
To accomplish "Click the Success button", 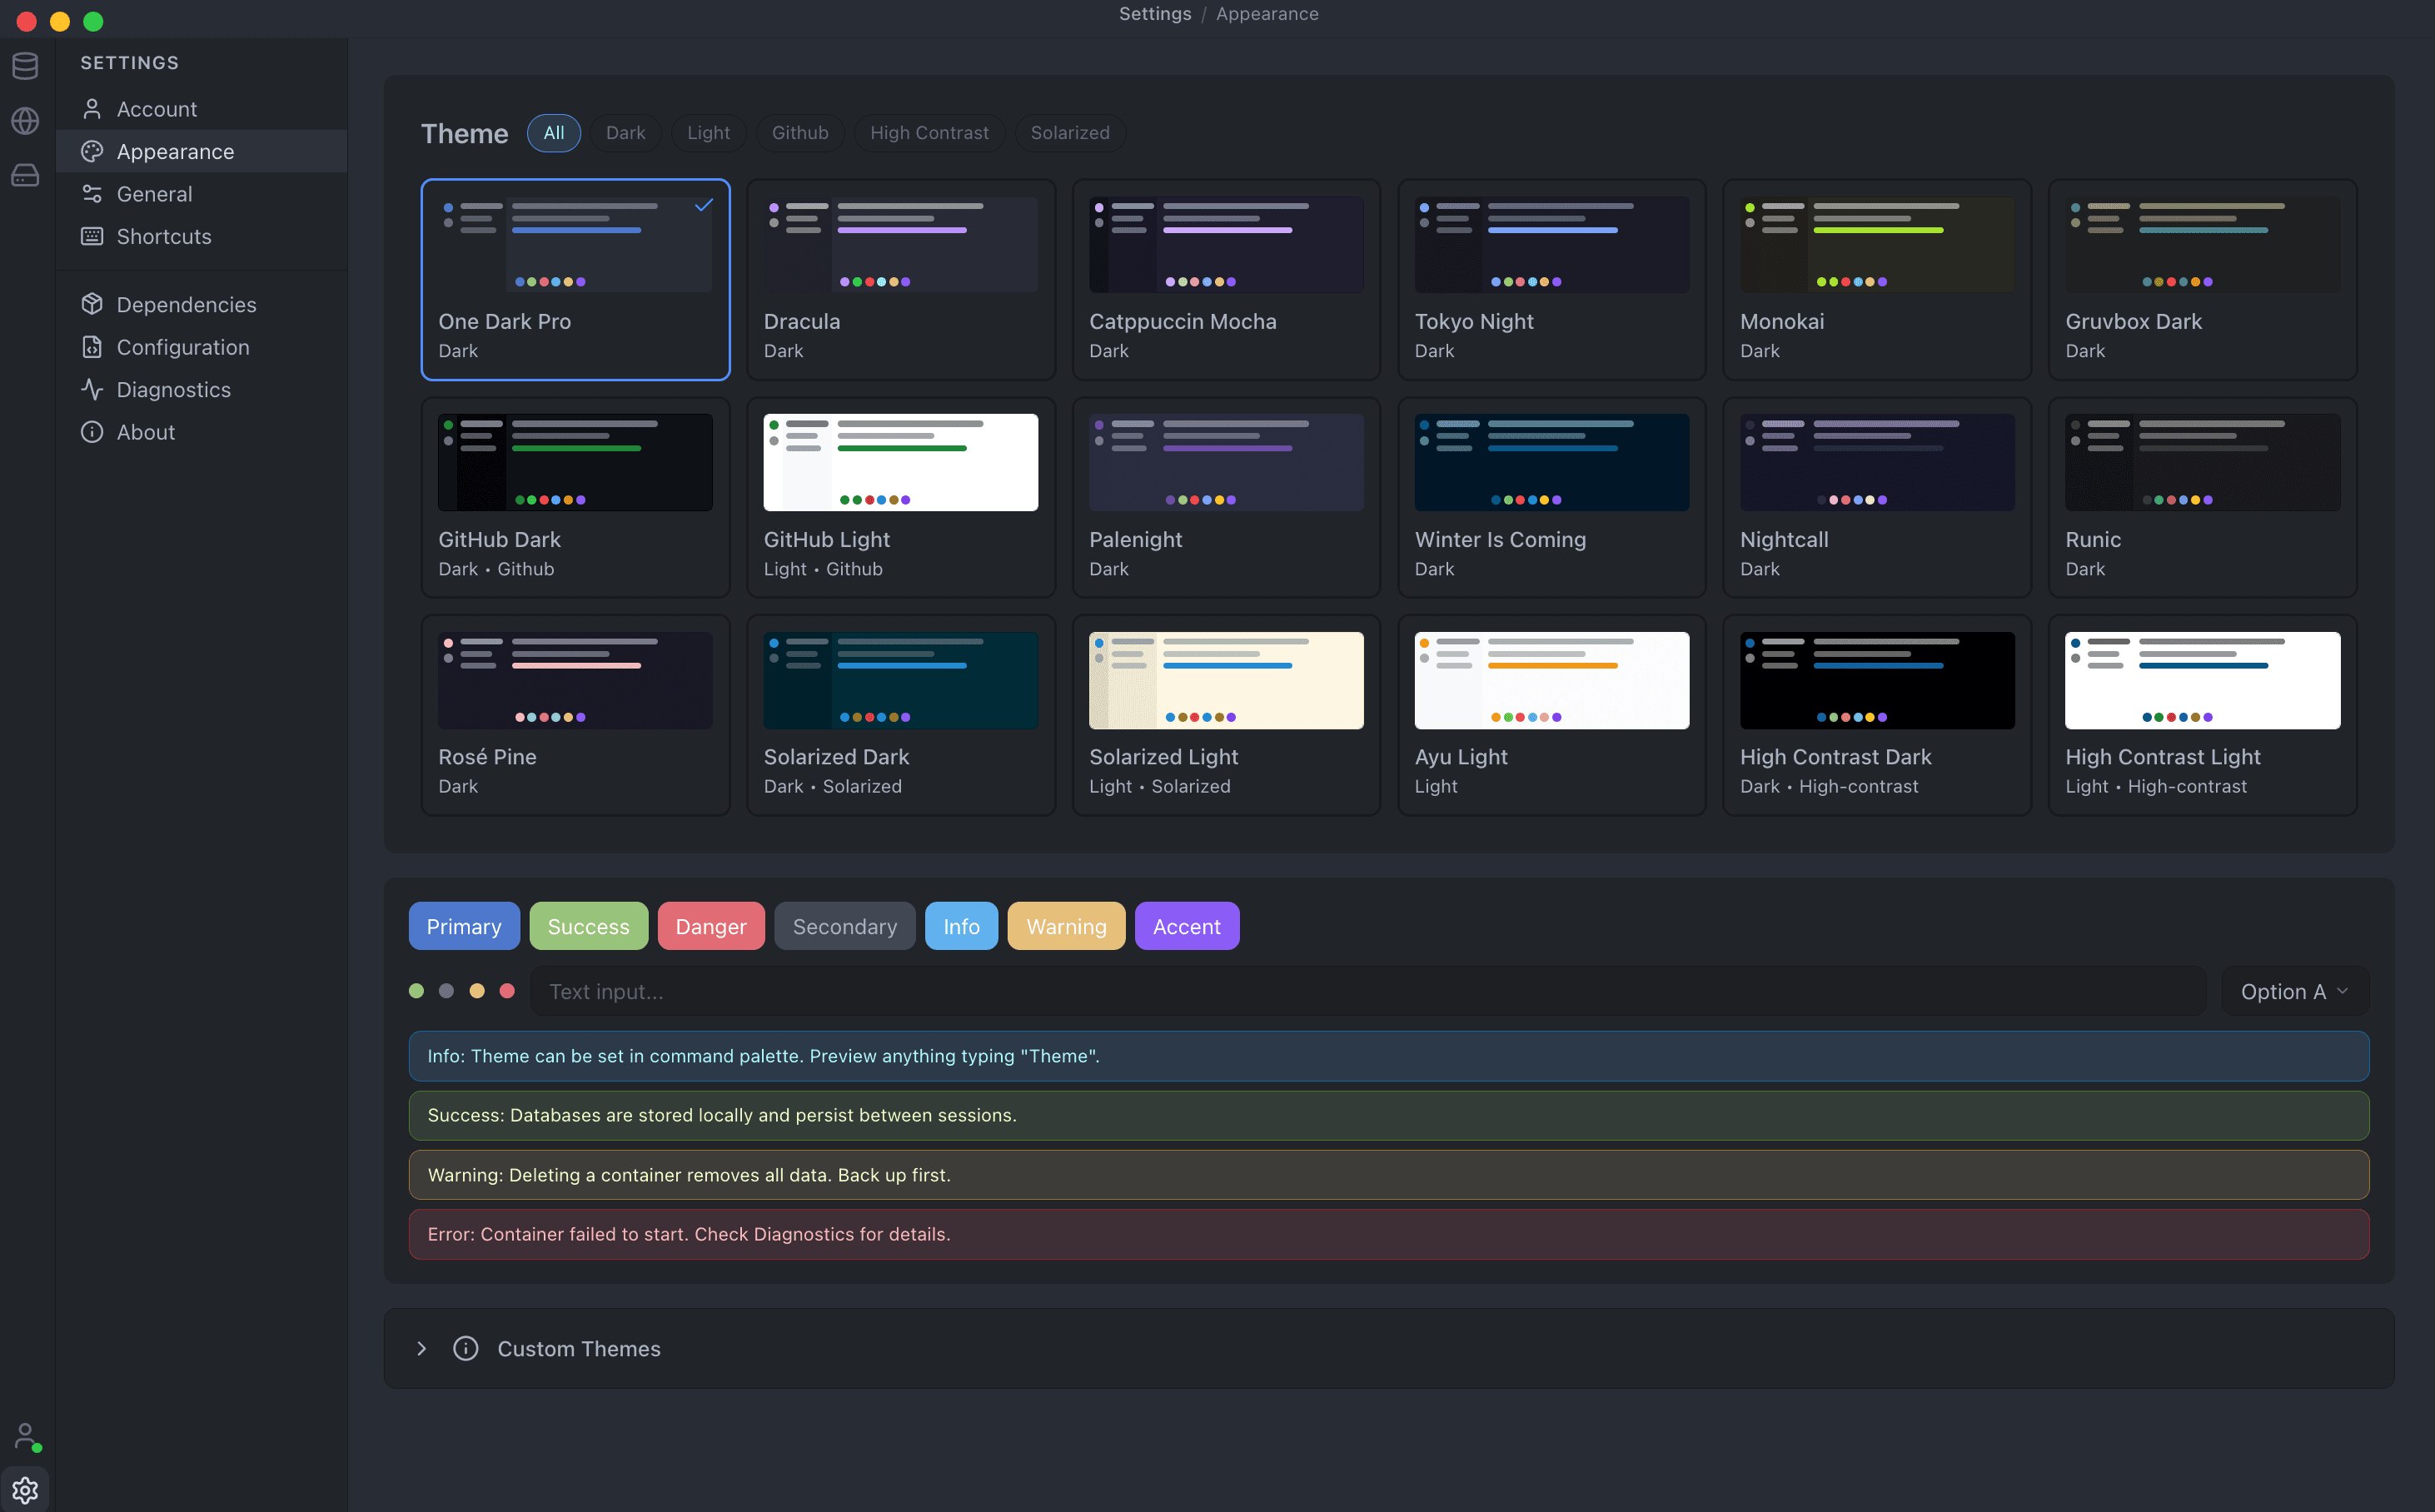I will [x=588, y=926].
